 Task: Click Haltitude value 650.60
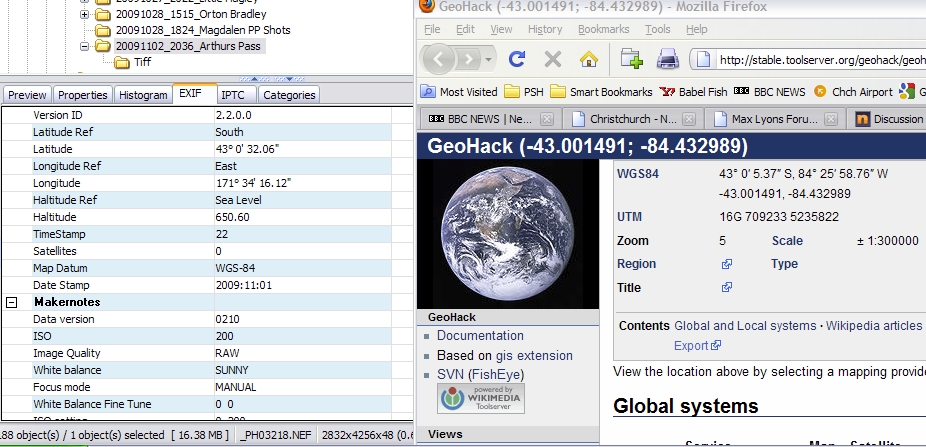(x=232, y=217)
